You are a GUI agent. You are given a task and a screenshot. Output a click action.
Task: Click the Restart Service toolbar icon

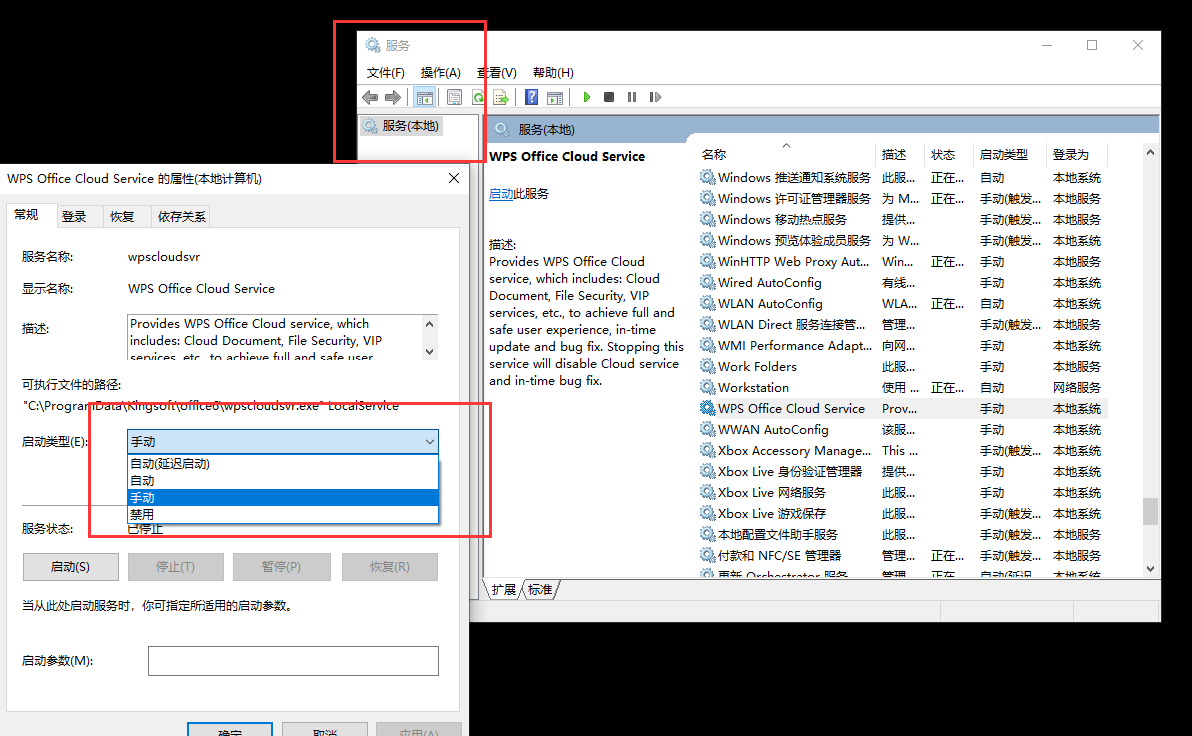pos(655,97)
